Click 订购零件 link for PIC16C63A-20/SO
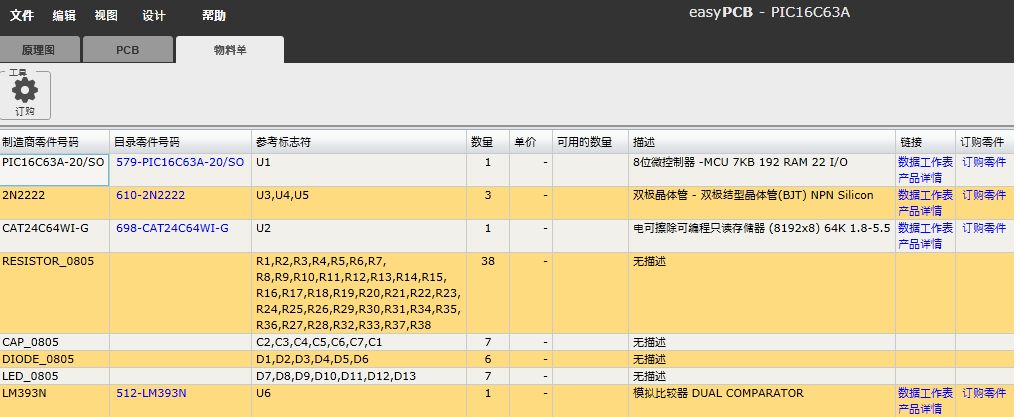The image size is (1016, 417). click(984, 162)
